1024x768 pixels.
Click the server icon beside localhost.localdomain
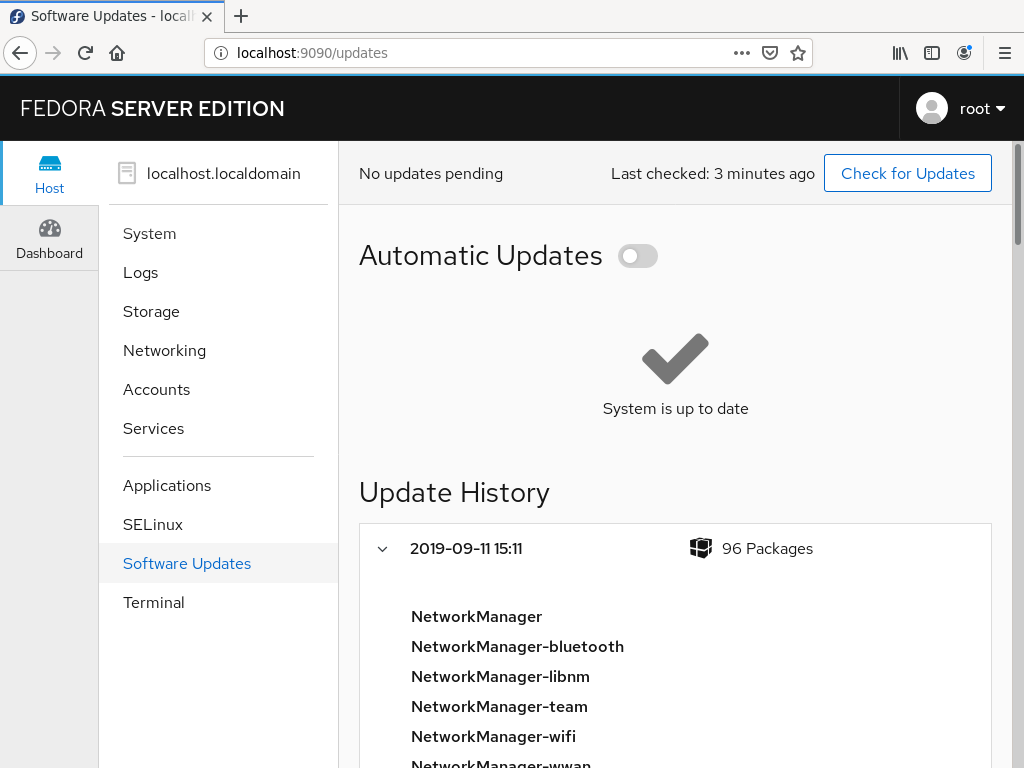tap(127, 173)
